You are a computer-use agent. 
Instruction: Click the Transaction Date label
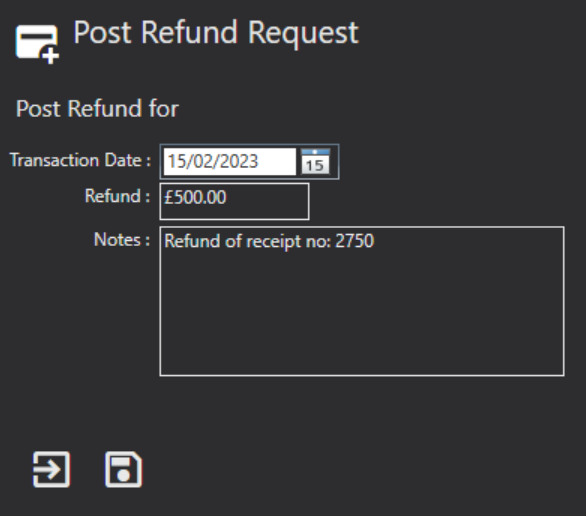(x=80, y=160)
